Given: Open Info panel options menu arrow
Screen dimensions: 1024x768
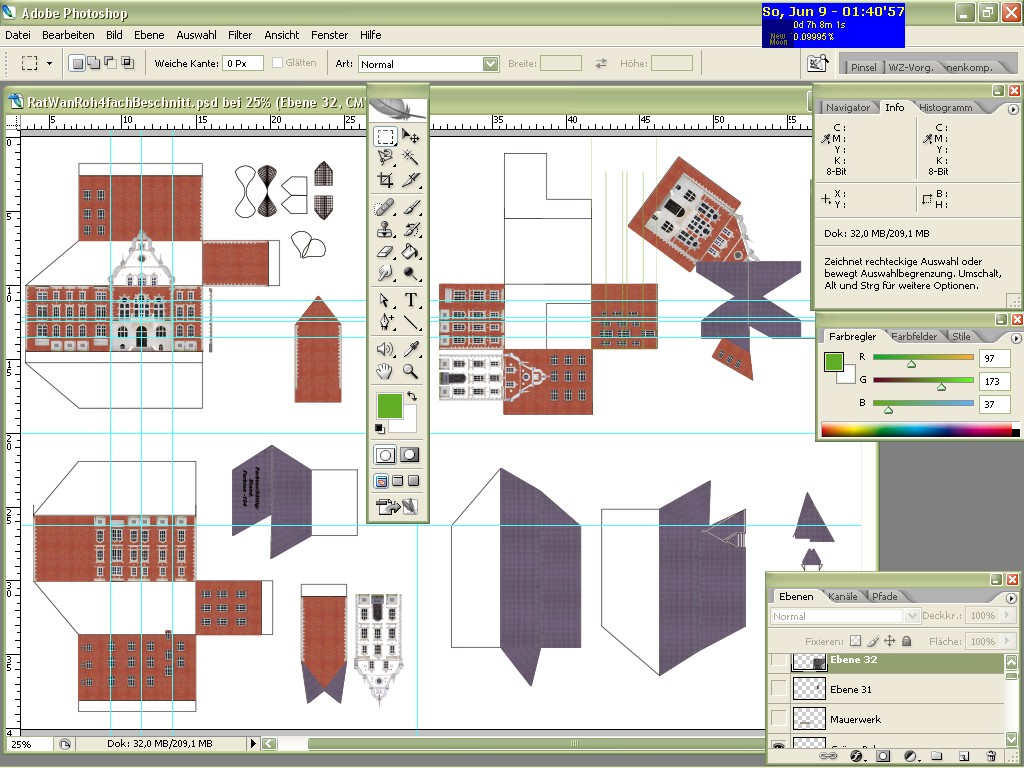Looking at the screenshot, I should click(1013, 109).
